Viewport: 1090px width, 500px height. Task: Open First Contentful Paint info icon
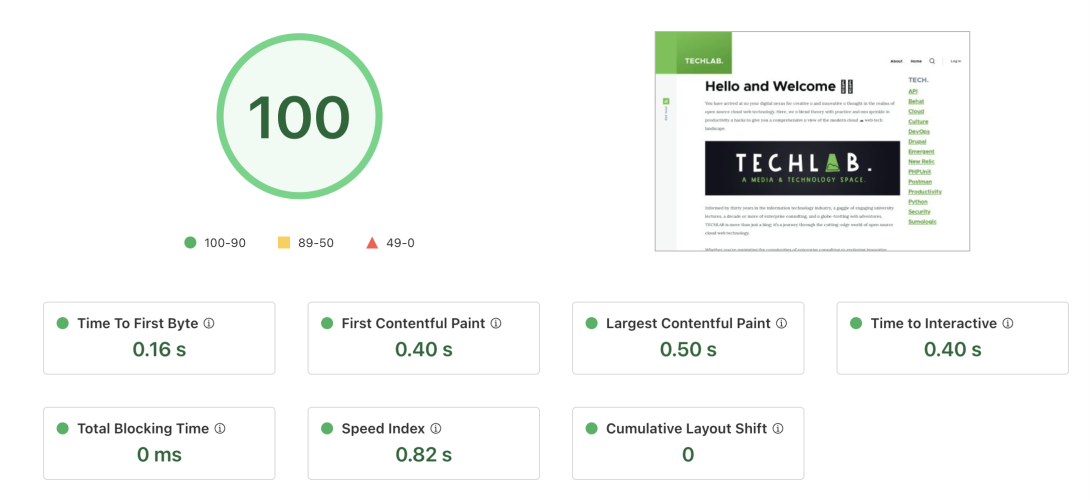[496, 323]
